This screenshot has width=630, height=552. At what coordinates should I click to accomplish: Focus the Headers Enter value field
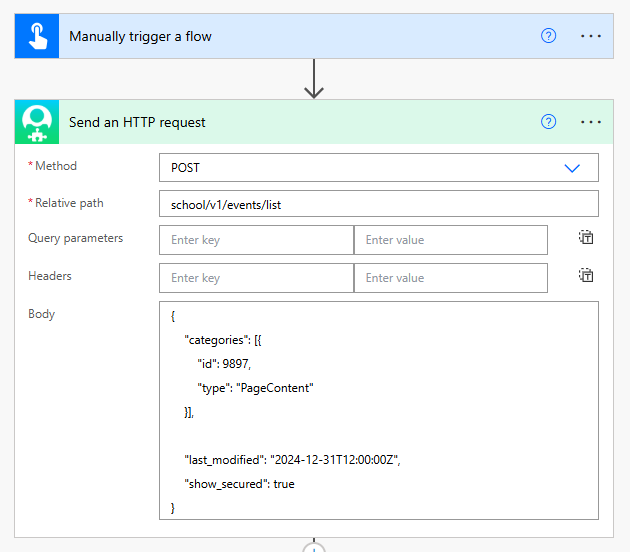point(451,278)
